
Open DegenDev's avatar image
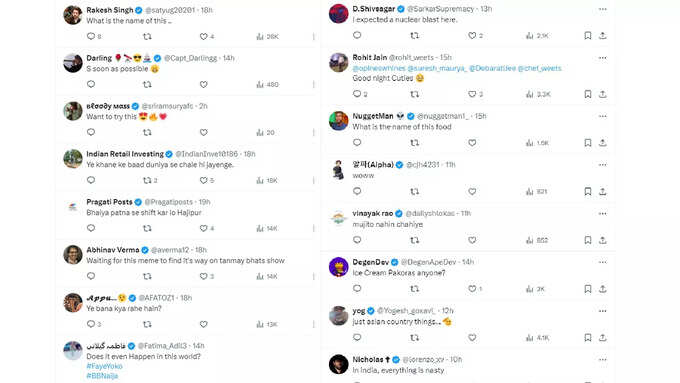338,267
